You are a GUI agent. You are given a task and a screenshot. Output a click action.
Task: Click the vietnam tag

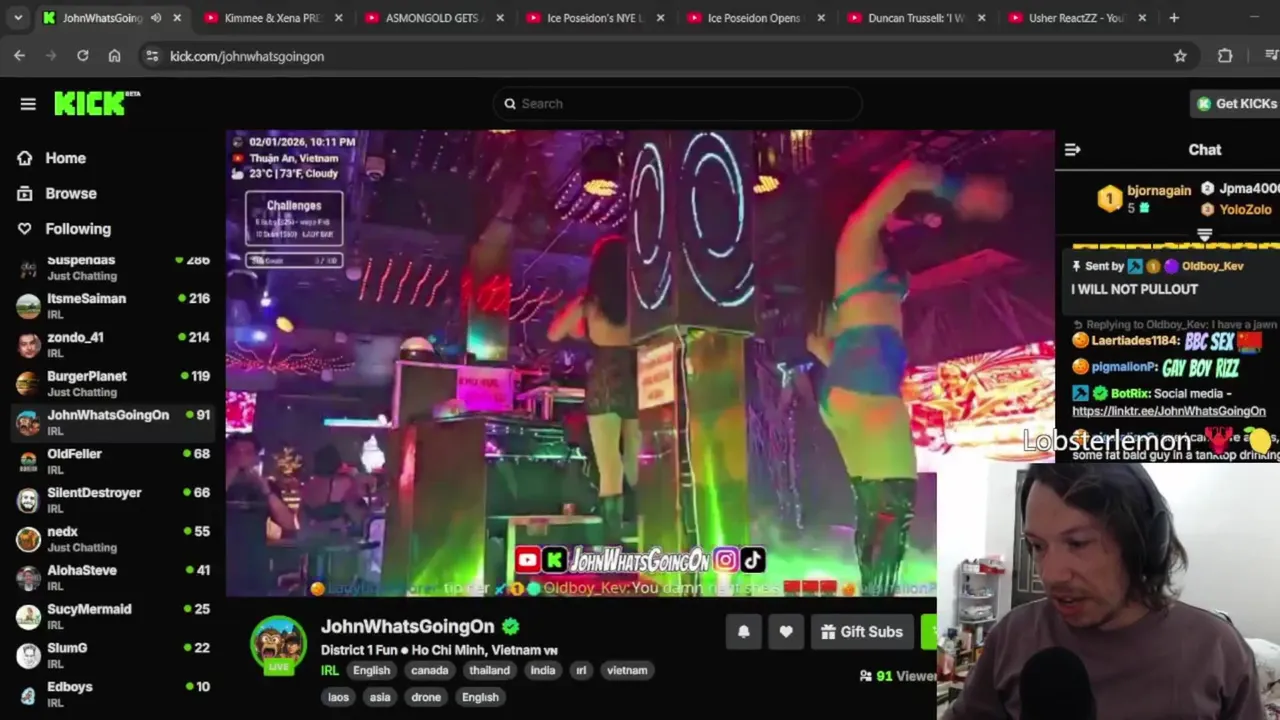pos(627,670)
